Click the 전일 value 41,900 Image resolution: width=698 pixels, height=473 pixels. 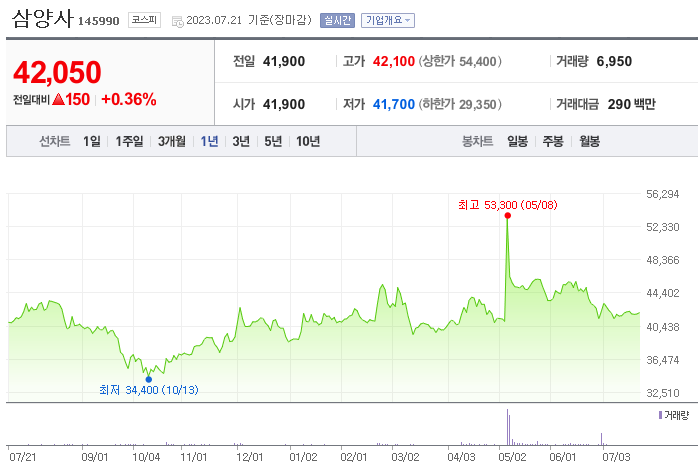pyautogui.click(x=284, y=61)
